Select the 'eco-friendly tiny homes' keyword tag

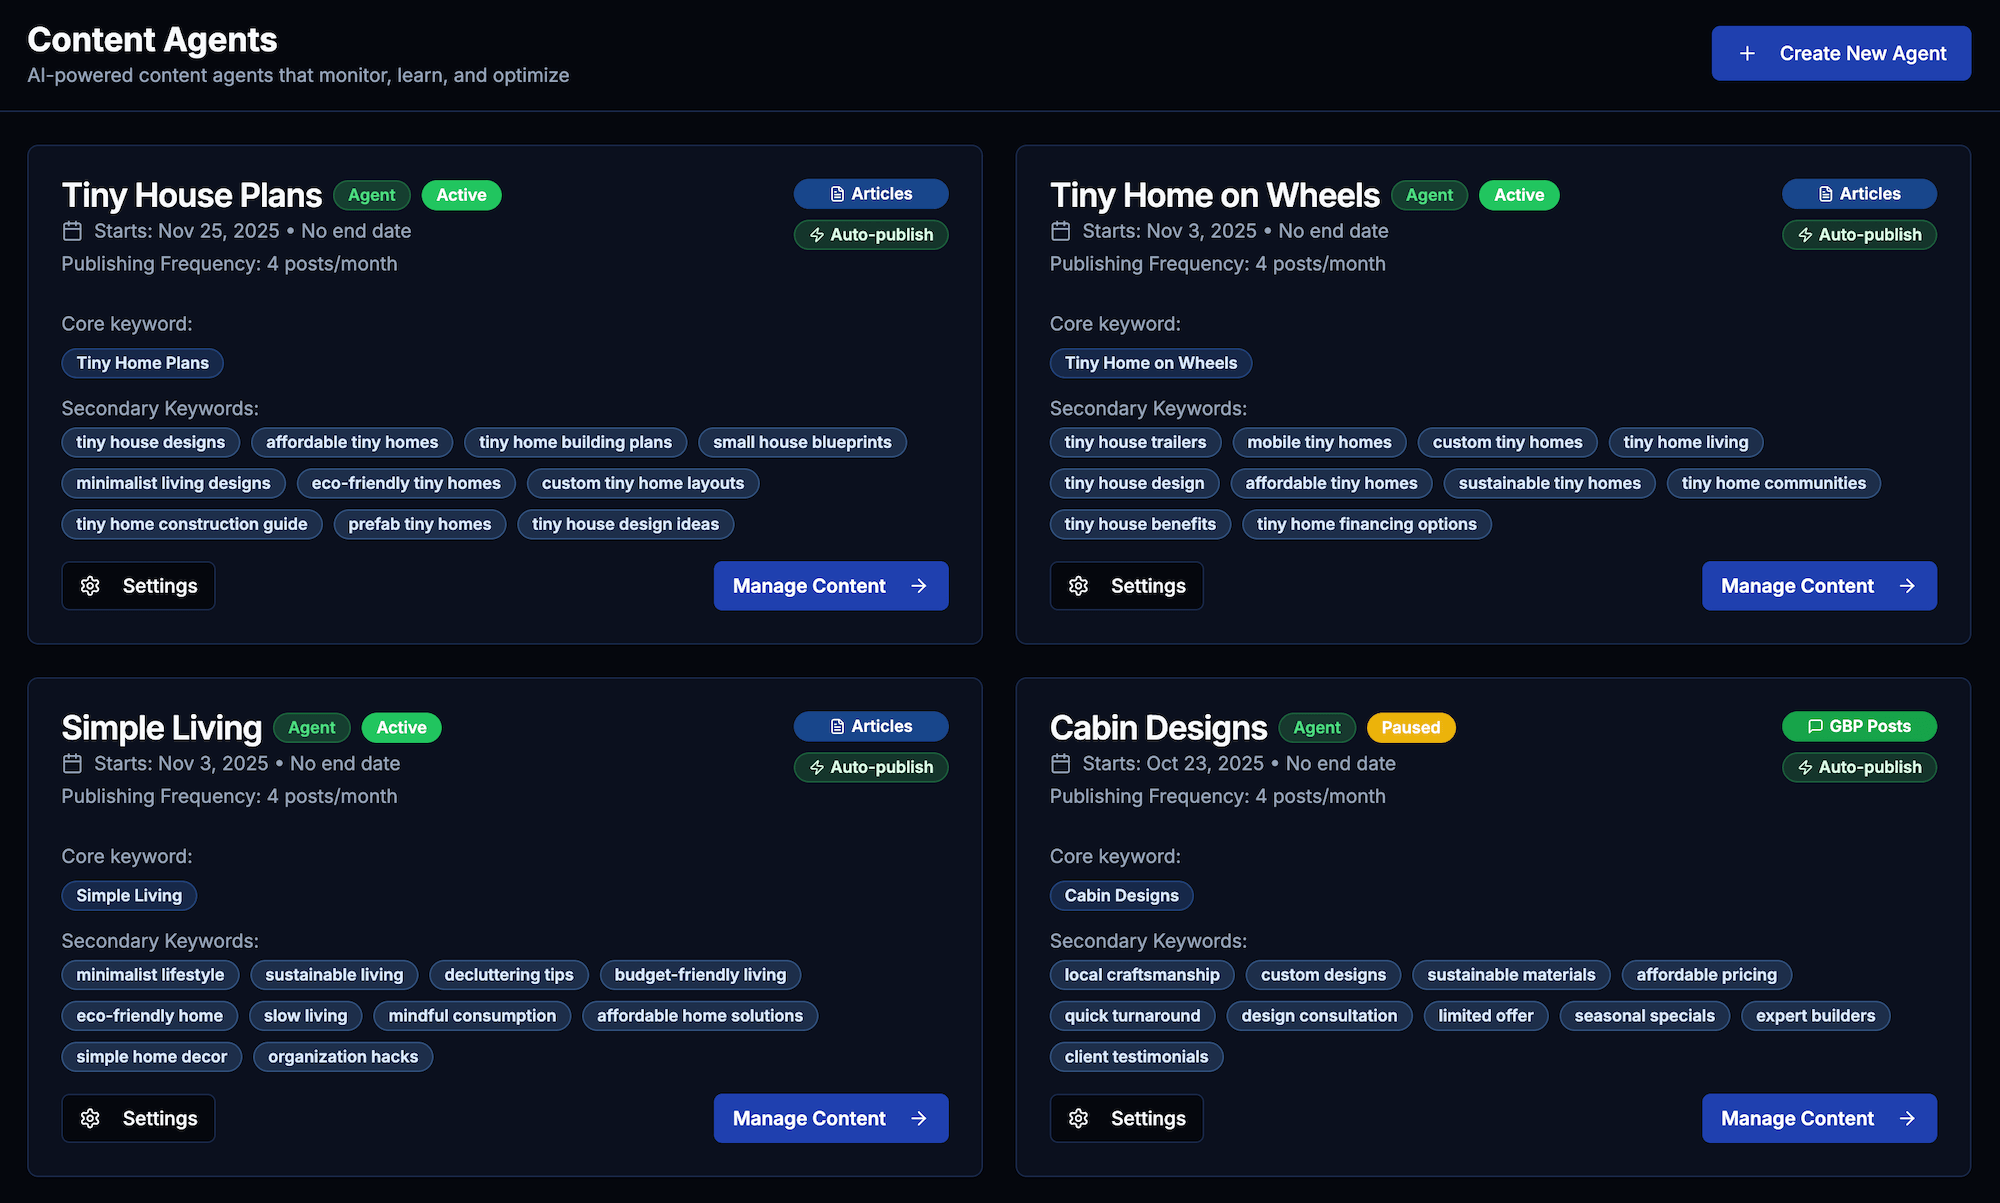(x=406, y=483)
